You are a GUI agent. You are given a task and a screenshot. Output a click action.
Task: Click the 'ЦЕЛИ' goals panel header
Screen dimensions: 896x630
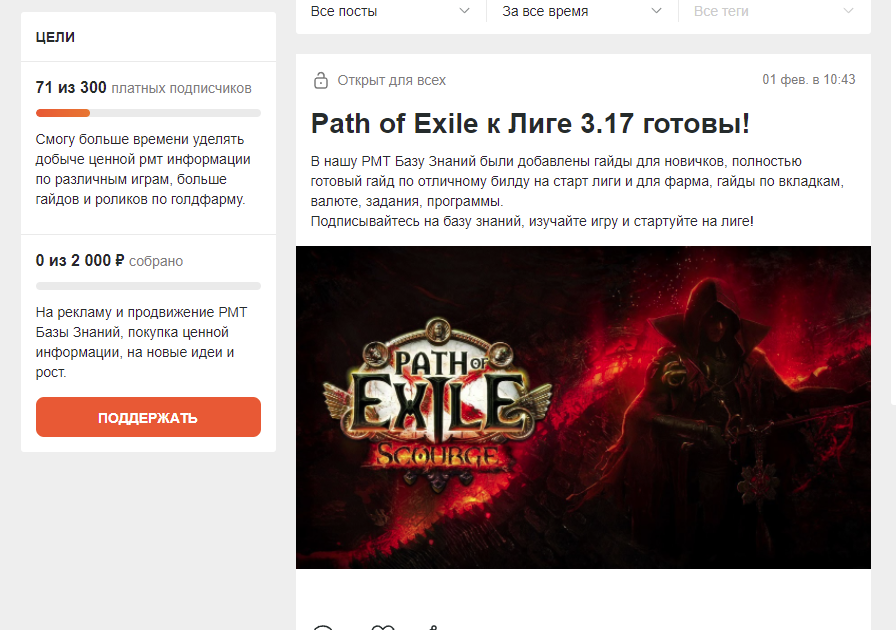[55, 37]
